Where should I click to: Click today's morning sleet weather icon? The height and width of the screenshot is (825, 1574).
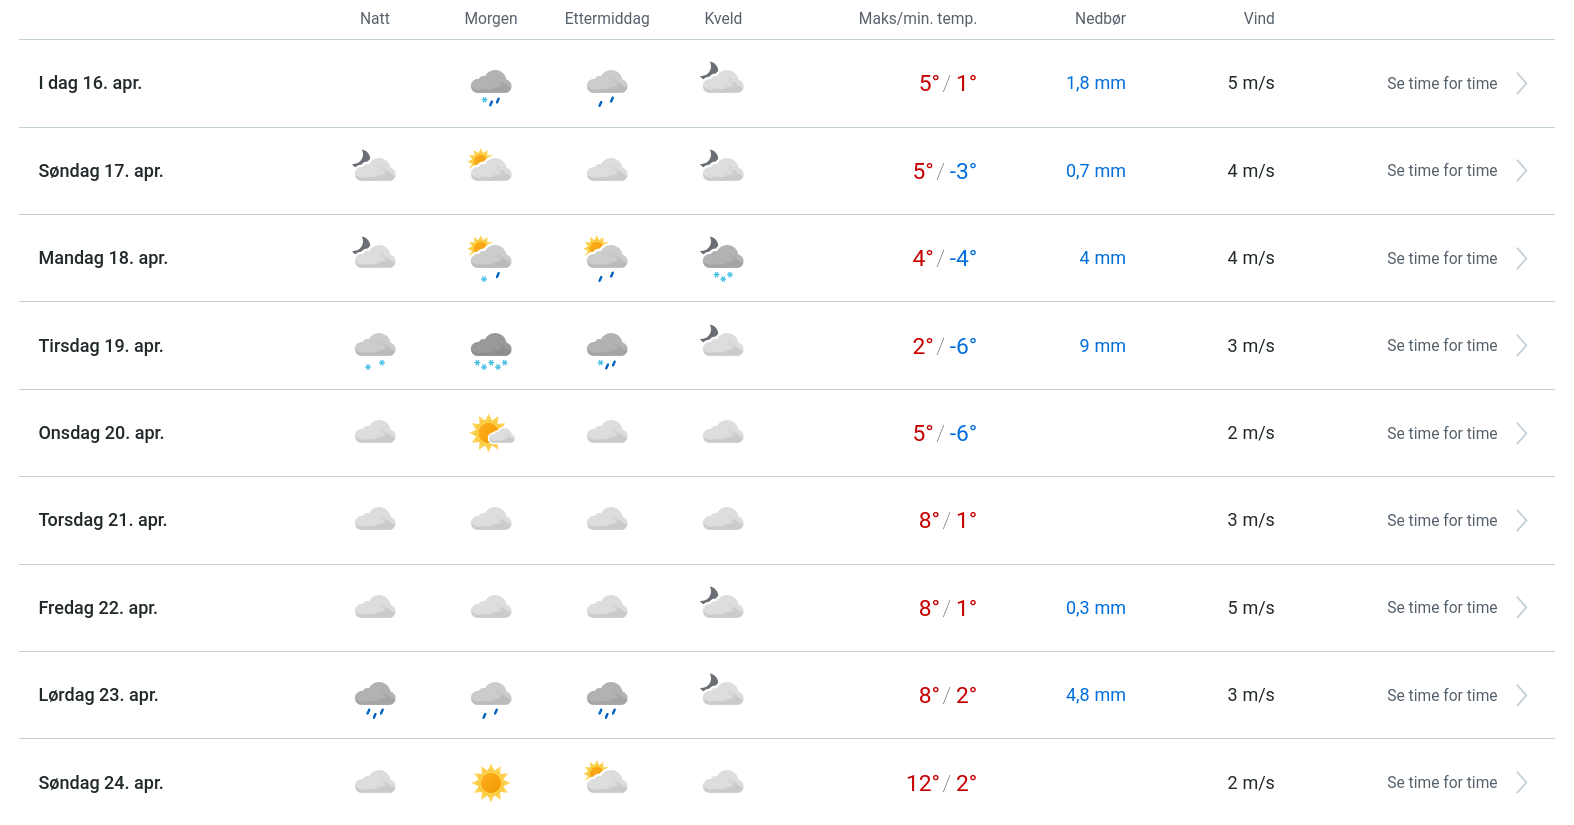[x=491, y=86]
